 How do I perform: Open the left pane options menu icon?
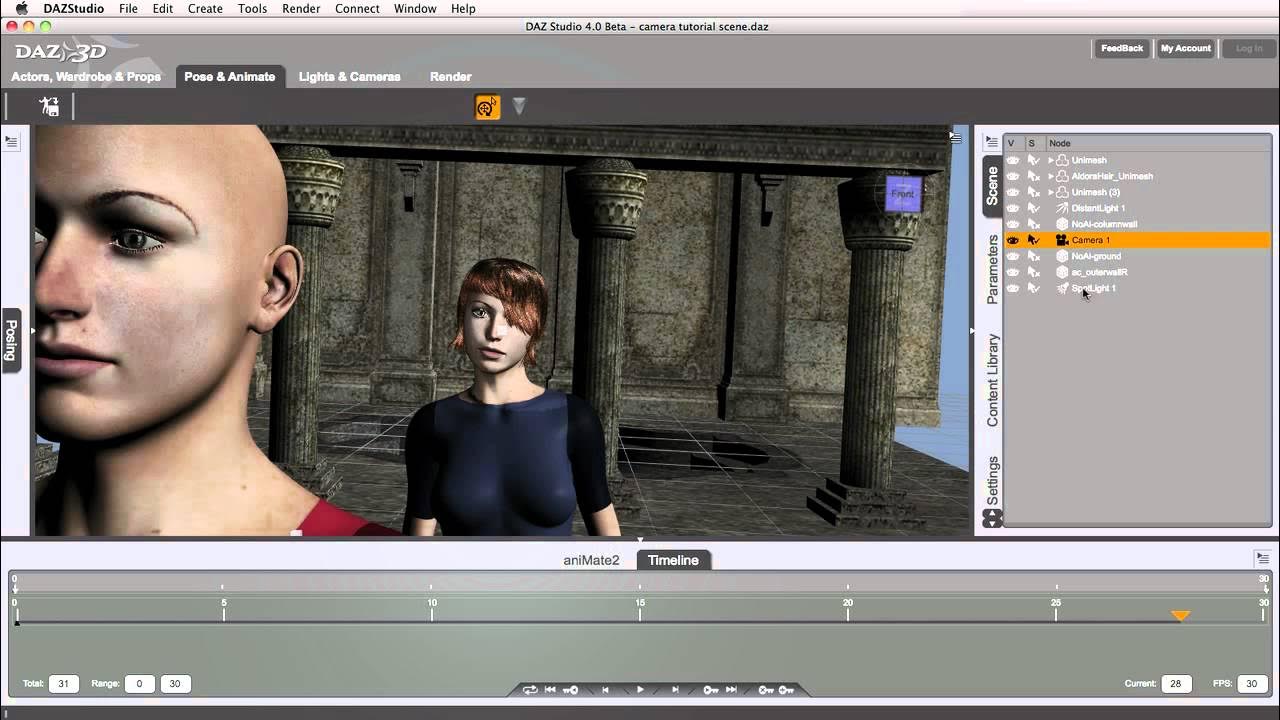pos(11,142)
